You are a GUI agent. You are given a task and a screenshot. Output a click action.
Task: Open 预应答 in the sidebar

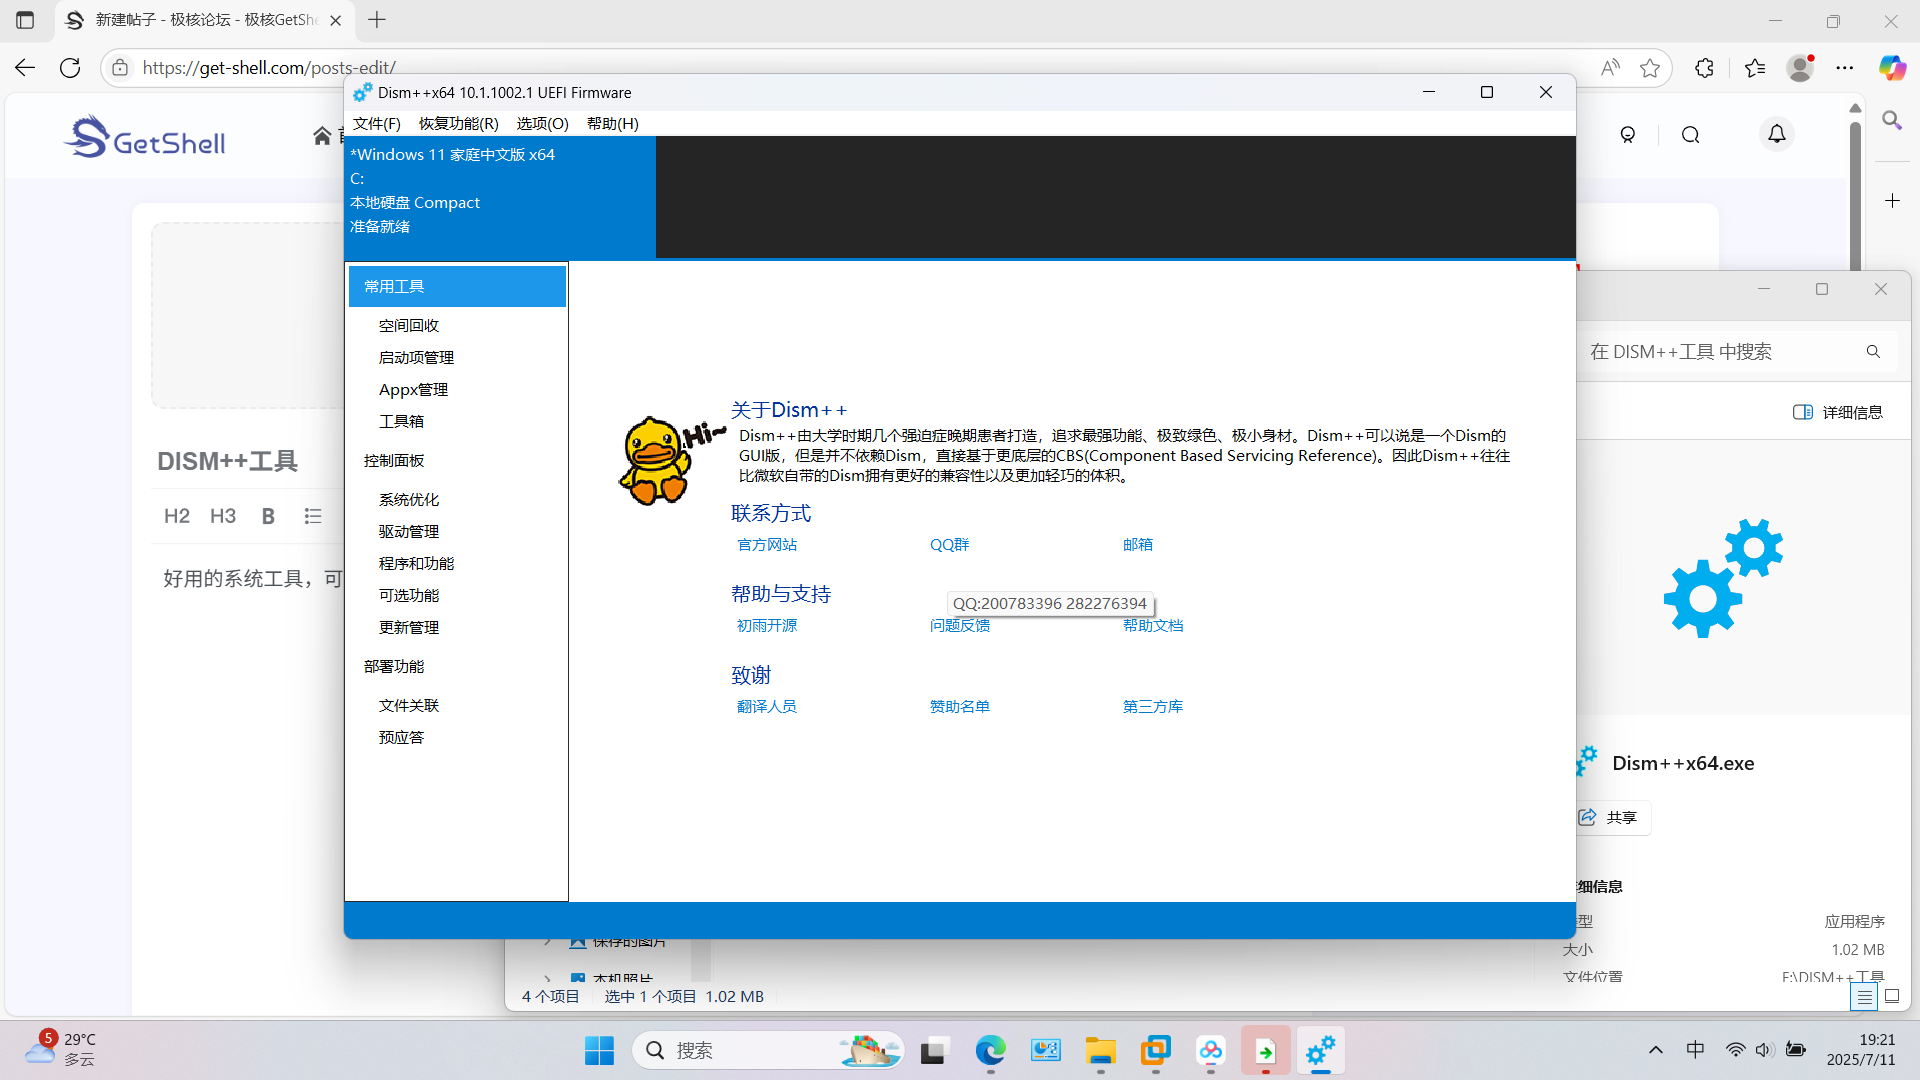click(x=401, y=737)
